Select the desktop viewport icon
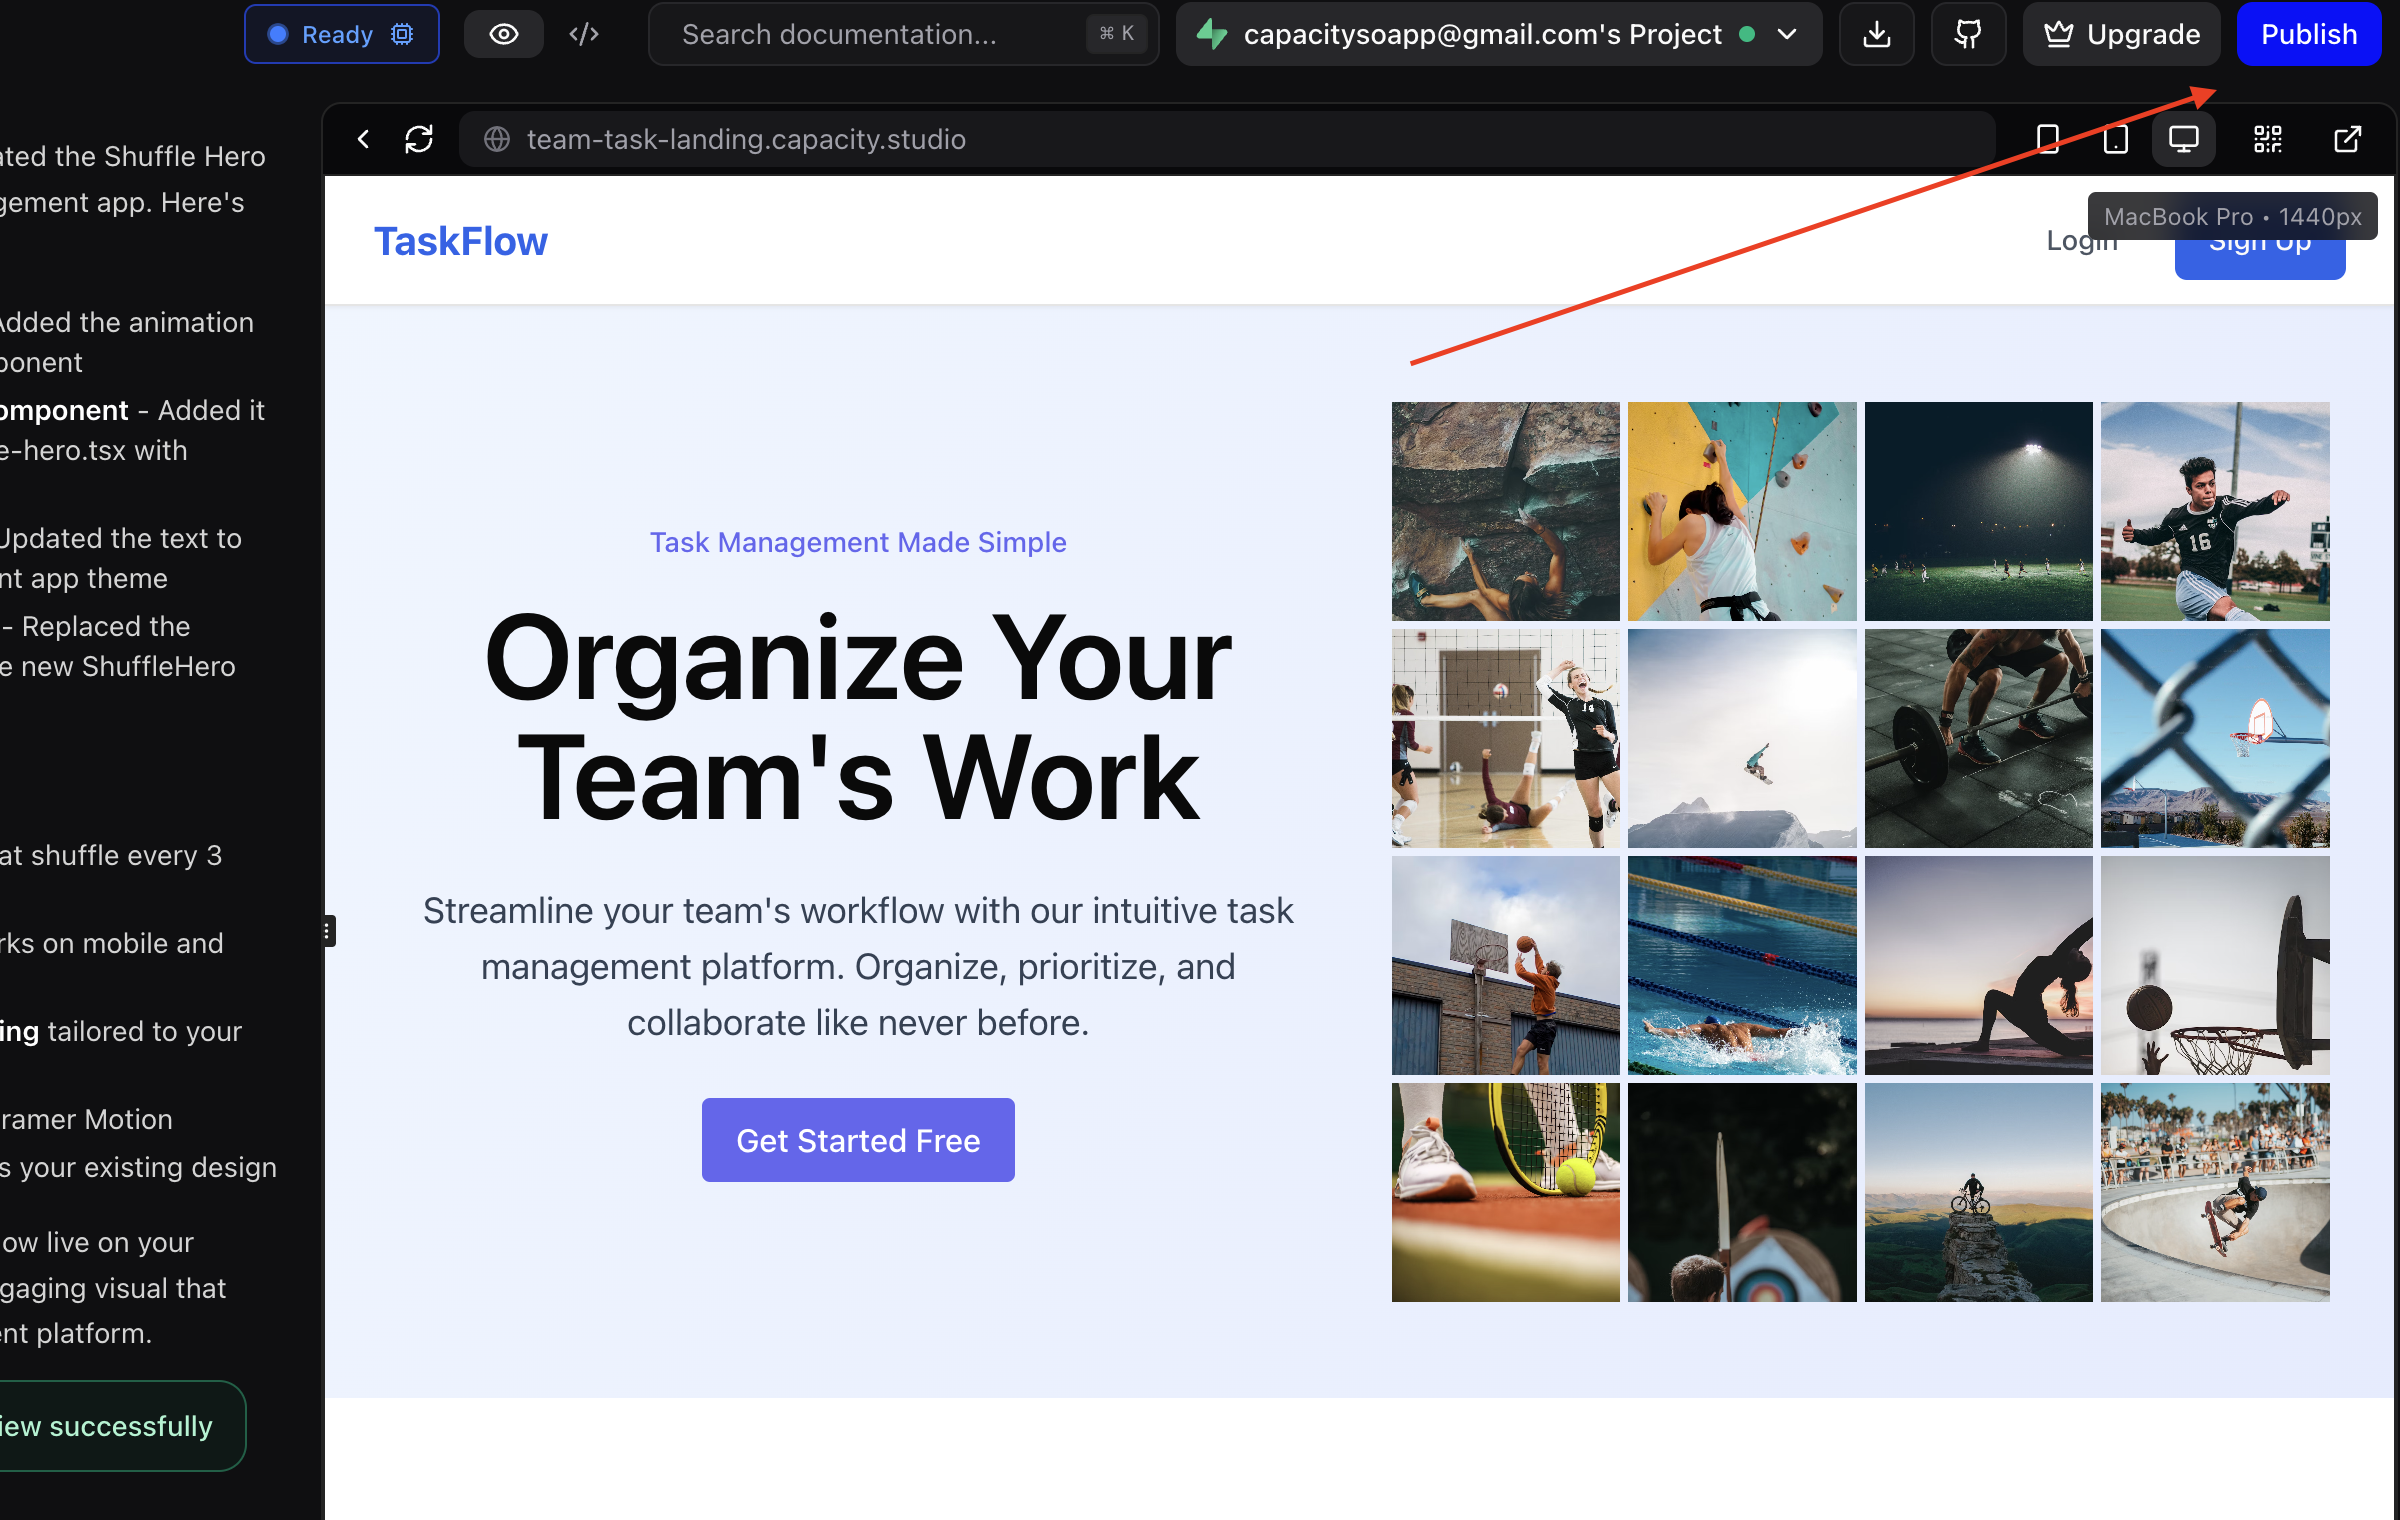The height and width of the screenshot is (1520, 2400). [x=2184, y=139]
